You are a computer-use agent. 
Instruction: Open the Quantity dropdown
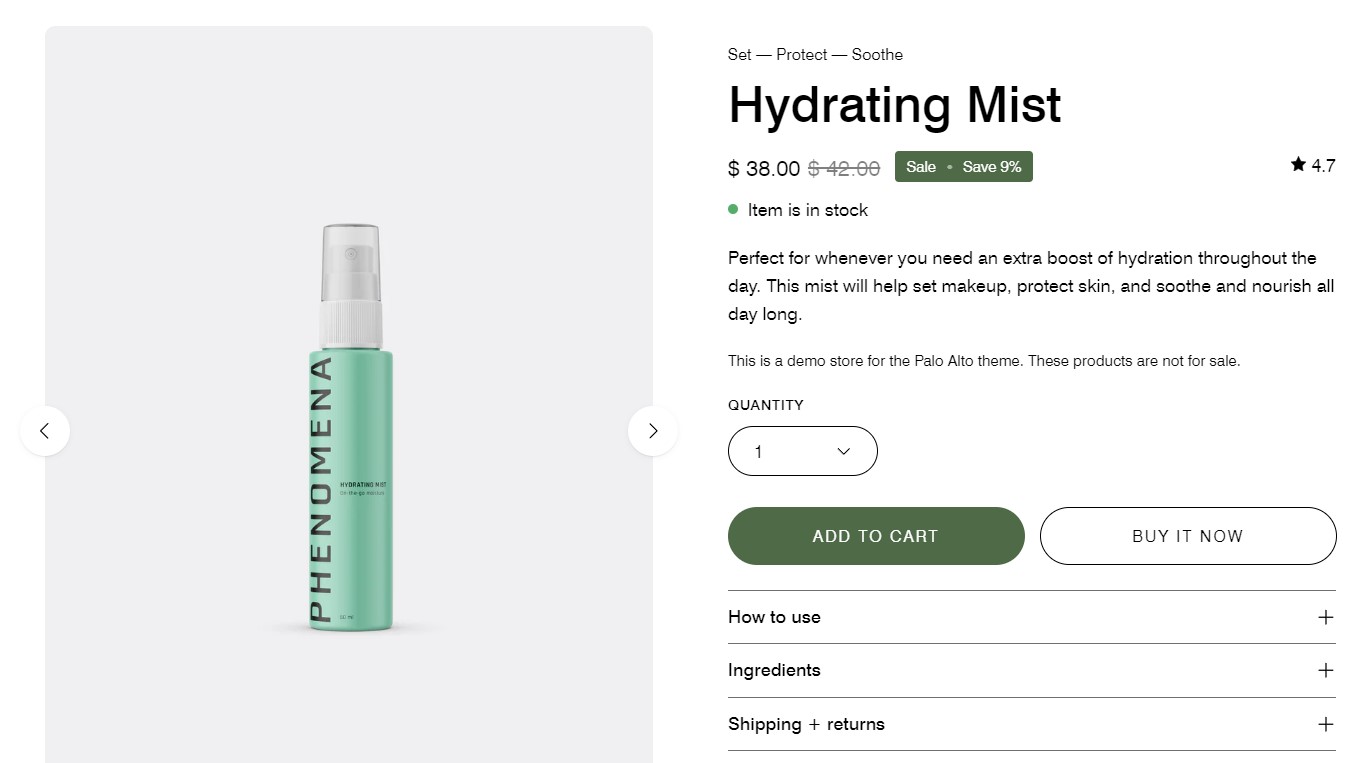(802, 451)
